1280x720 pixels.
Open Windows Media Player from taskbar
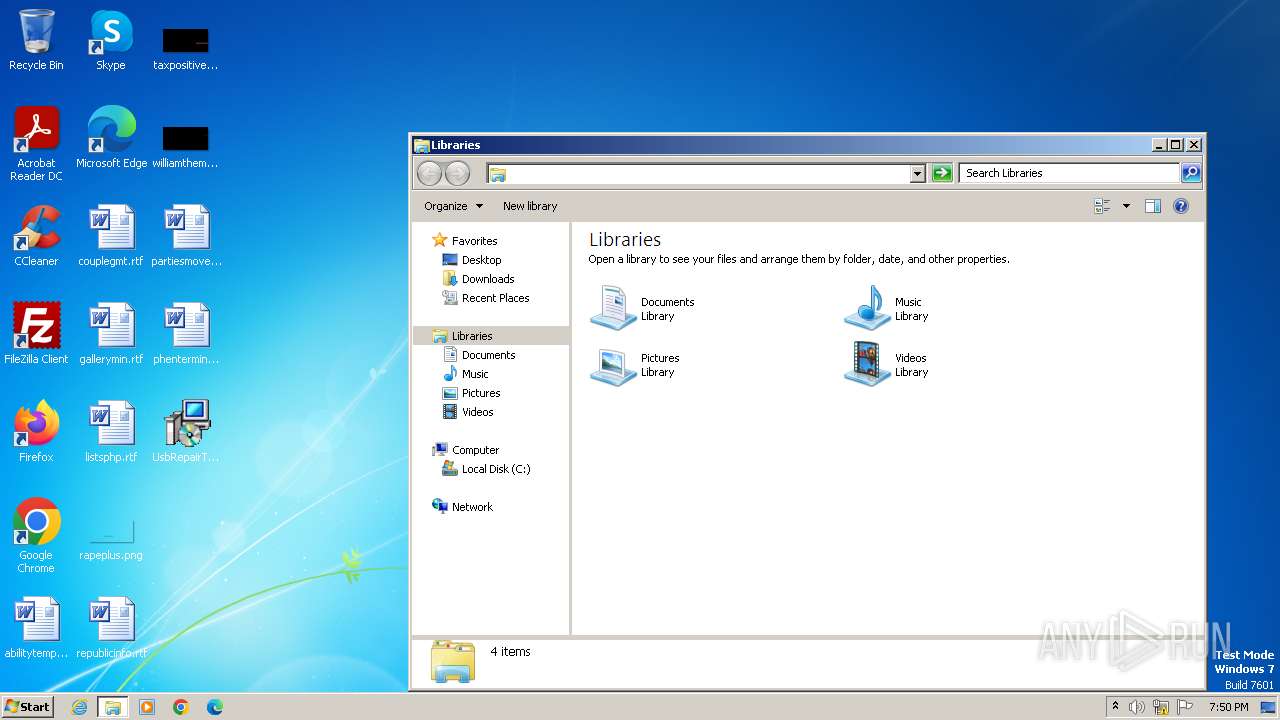(147, 707)
